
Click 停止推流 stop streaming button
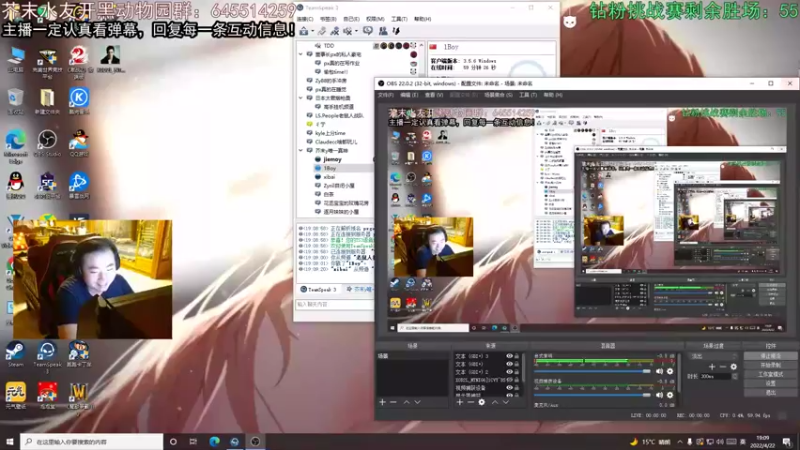[x=770, y=356]
